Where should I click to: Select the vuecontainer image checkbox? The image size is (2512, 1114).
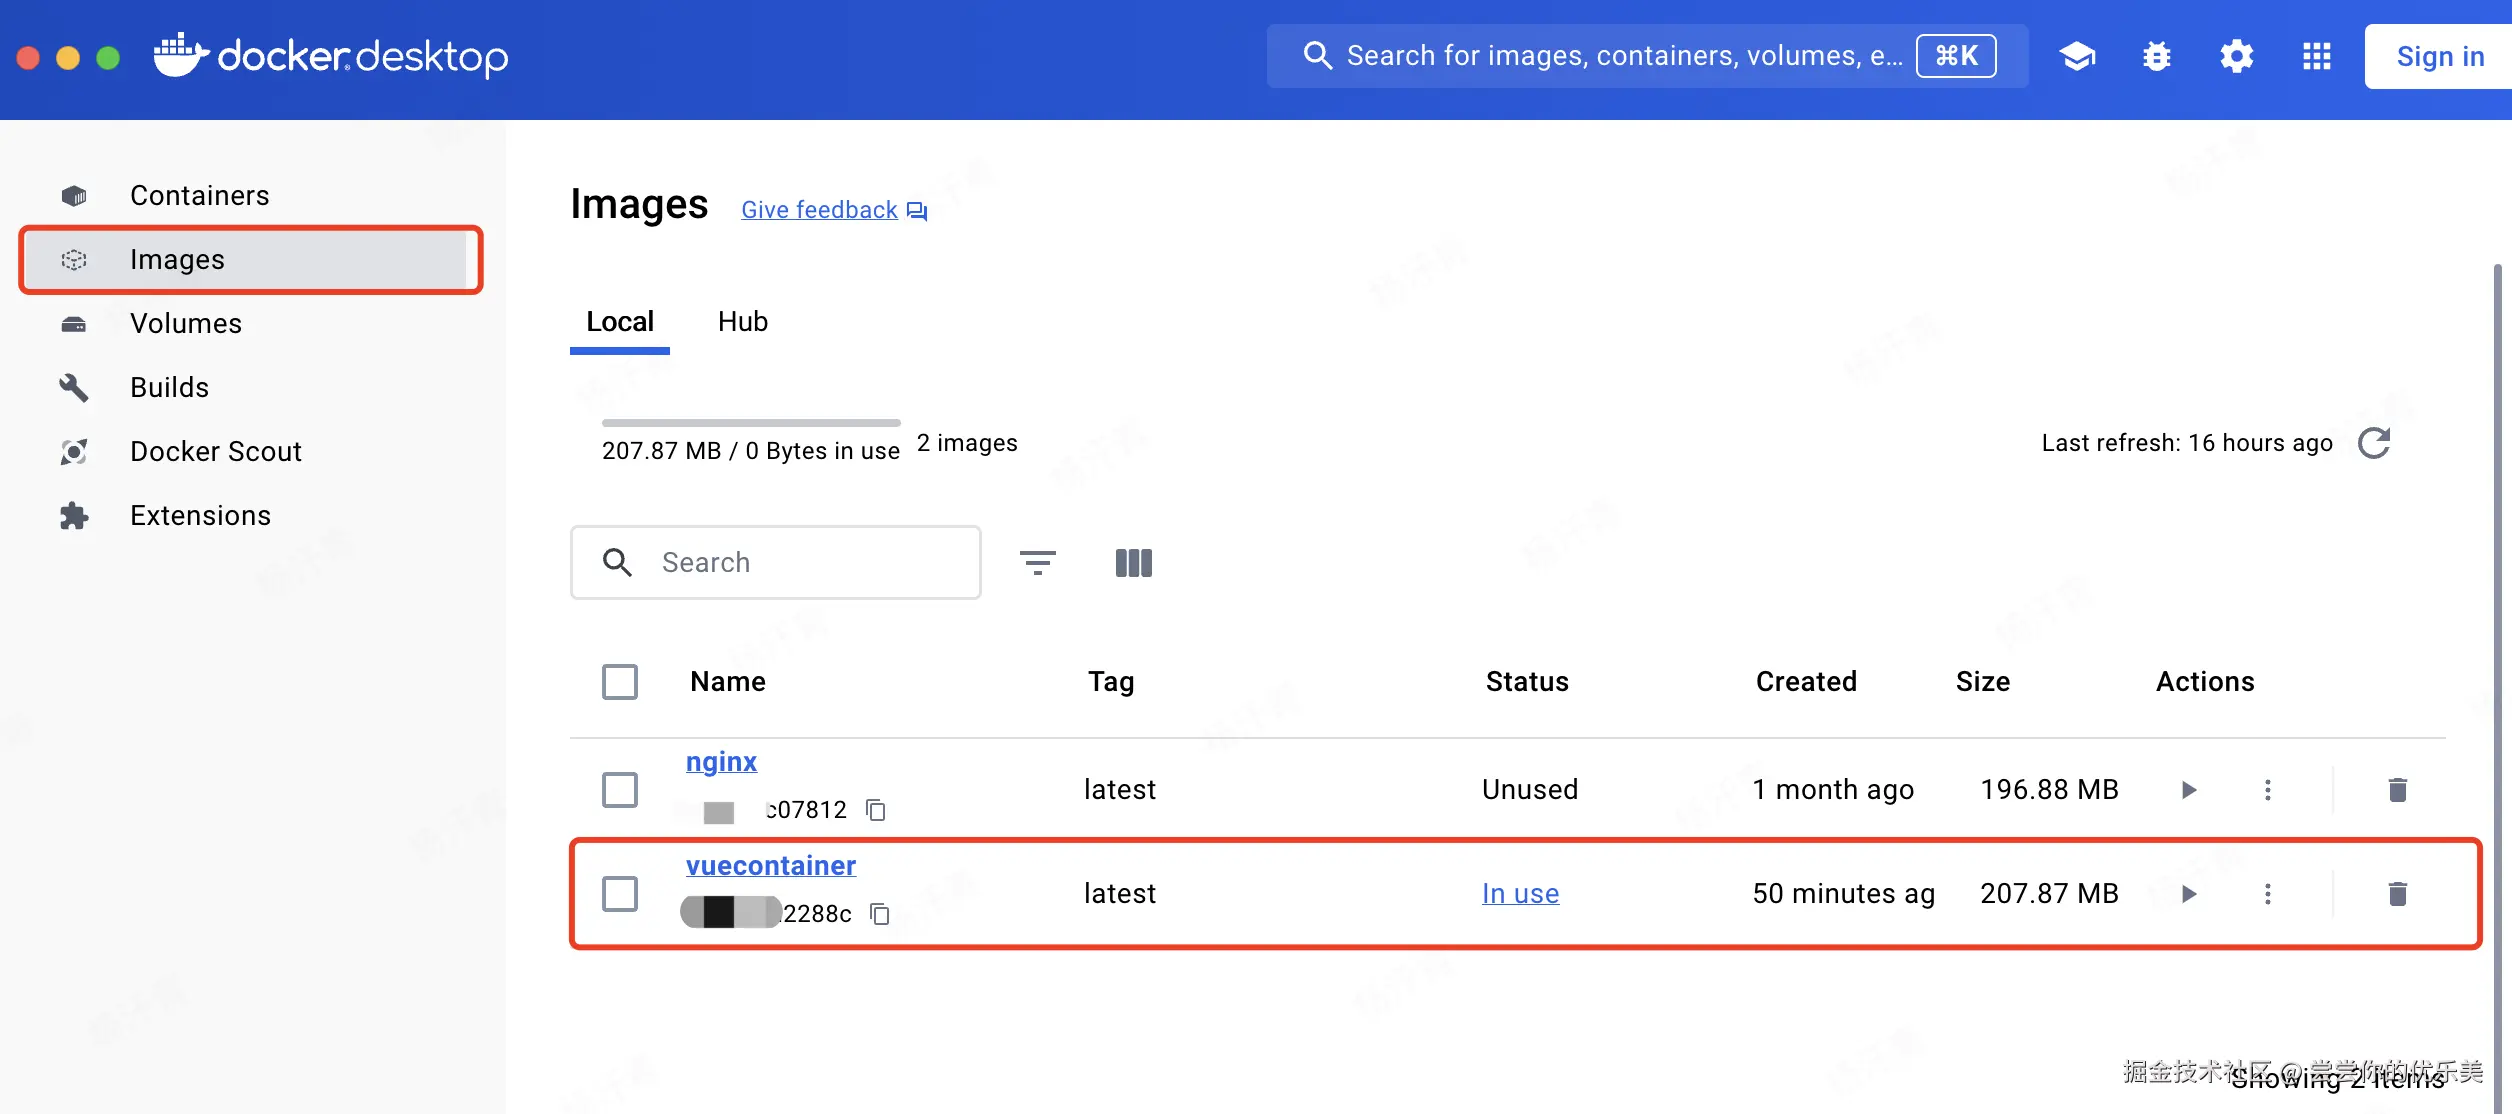(x=620, y=893)
